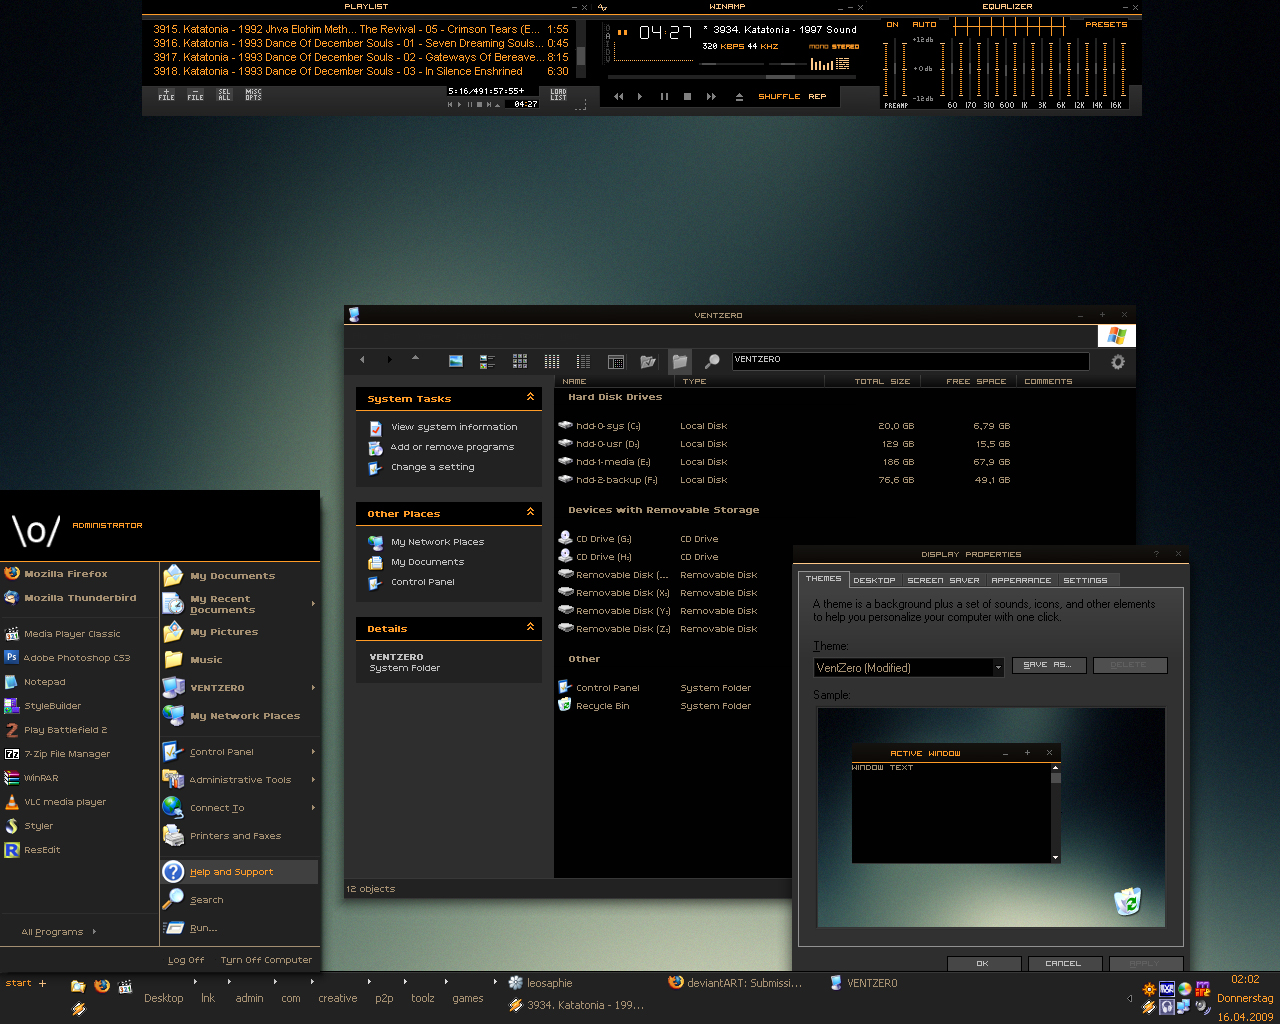Viewport: 1280px width, 1024px height.
Task: Click the Winamp play button
Action: tap(640, 97)
